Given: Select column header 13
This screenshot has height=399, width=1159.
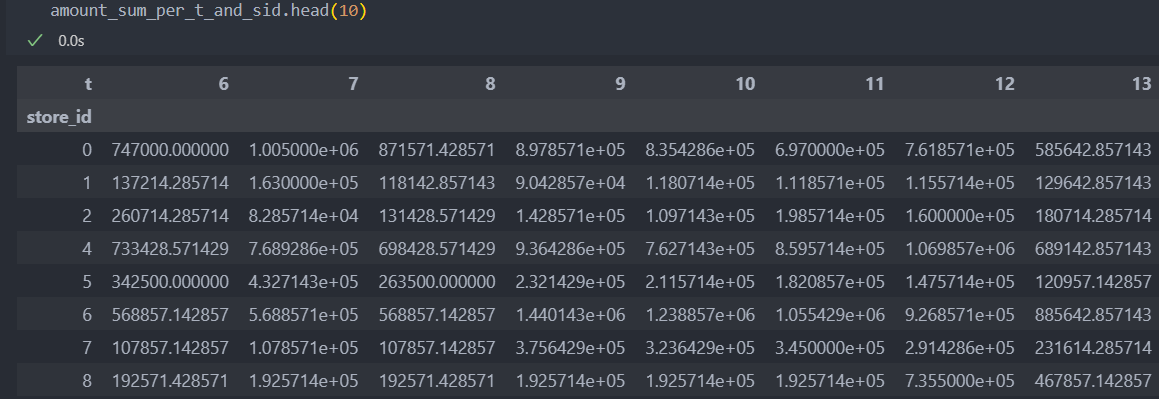Looking at the screenshot, I should click(1141, 83).
